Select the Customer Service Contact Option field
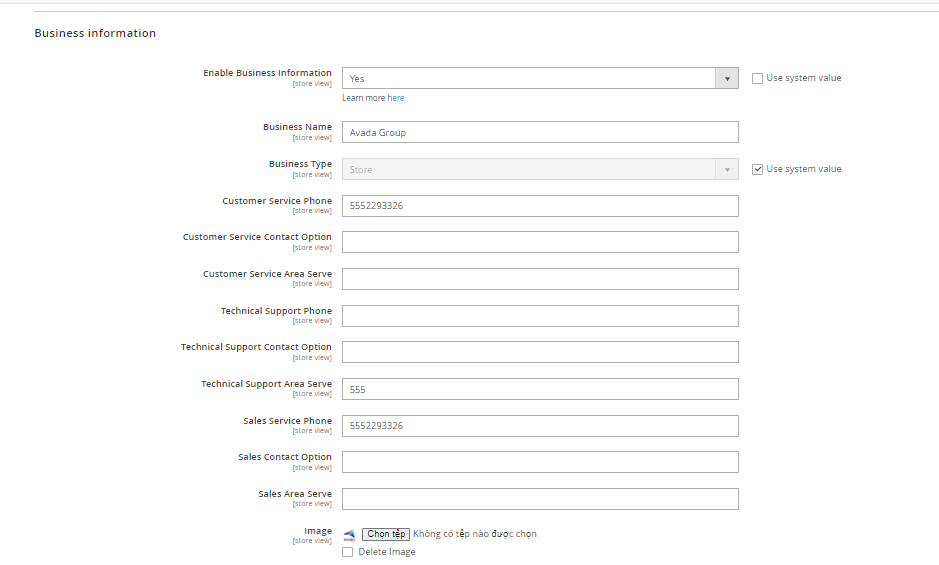The image size is (939, 565). tap(540, 242)
